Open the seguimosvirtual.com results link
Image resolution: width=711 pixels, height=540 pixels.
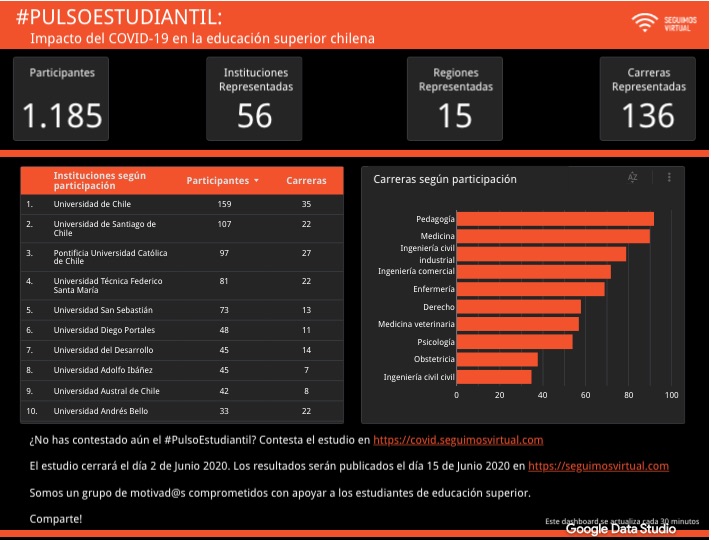pos(598,466)
